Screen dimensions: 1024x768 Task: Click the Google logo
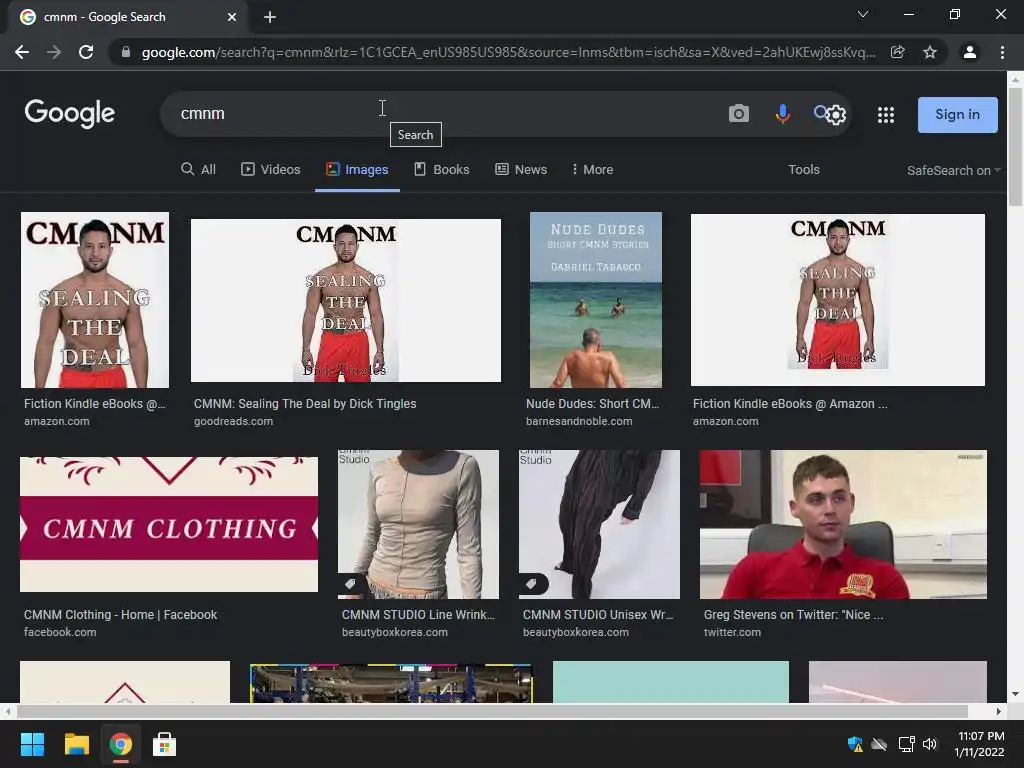(x=69, y=114)
